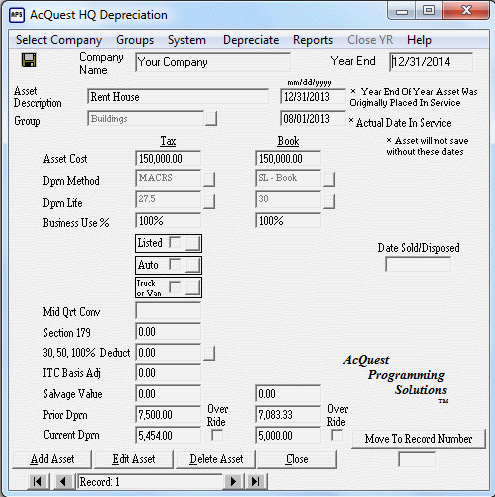Image resolution: width=495 pixels, height=497 pixels.
Task: Go to first record with navigation arrow
Action: [x=38, y=481]
